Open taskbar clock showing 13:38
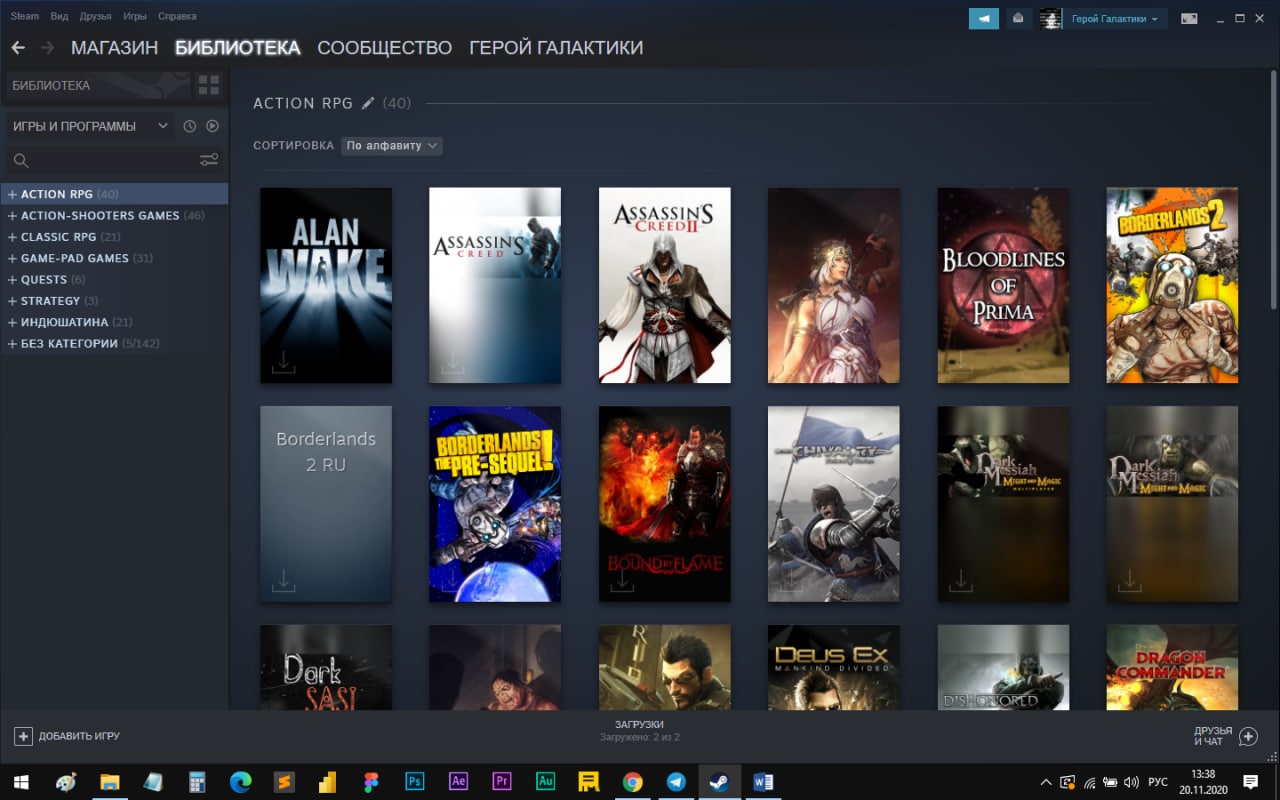The height and width of the screenshot is (800, 1280). pyautogui.click(x=1203, y=782)
